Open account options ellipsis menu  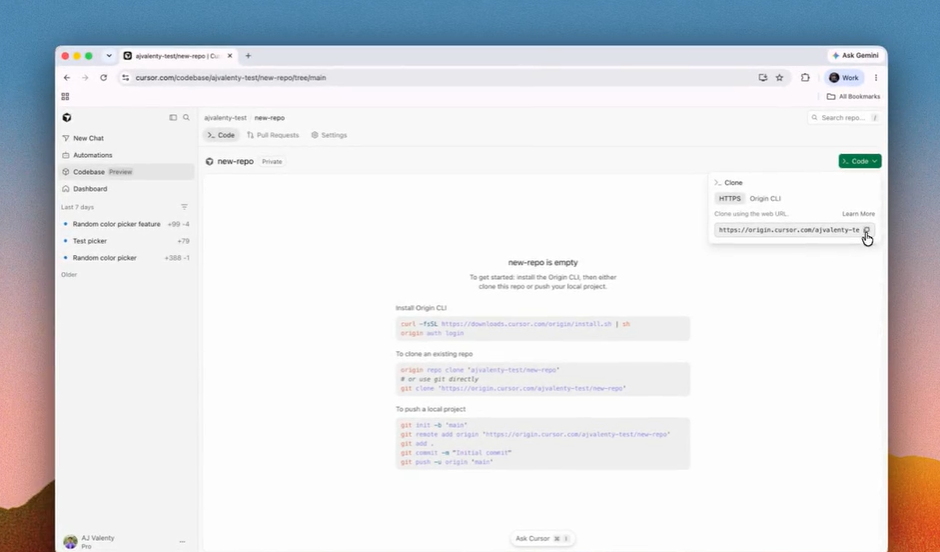pyautogui.click(x=182, y=542)
